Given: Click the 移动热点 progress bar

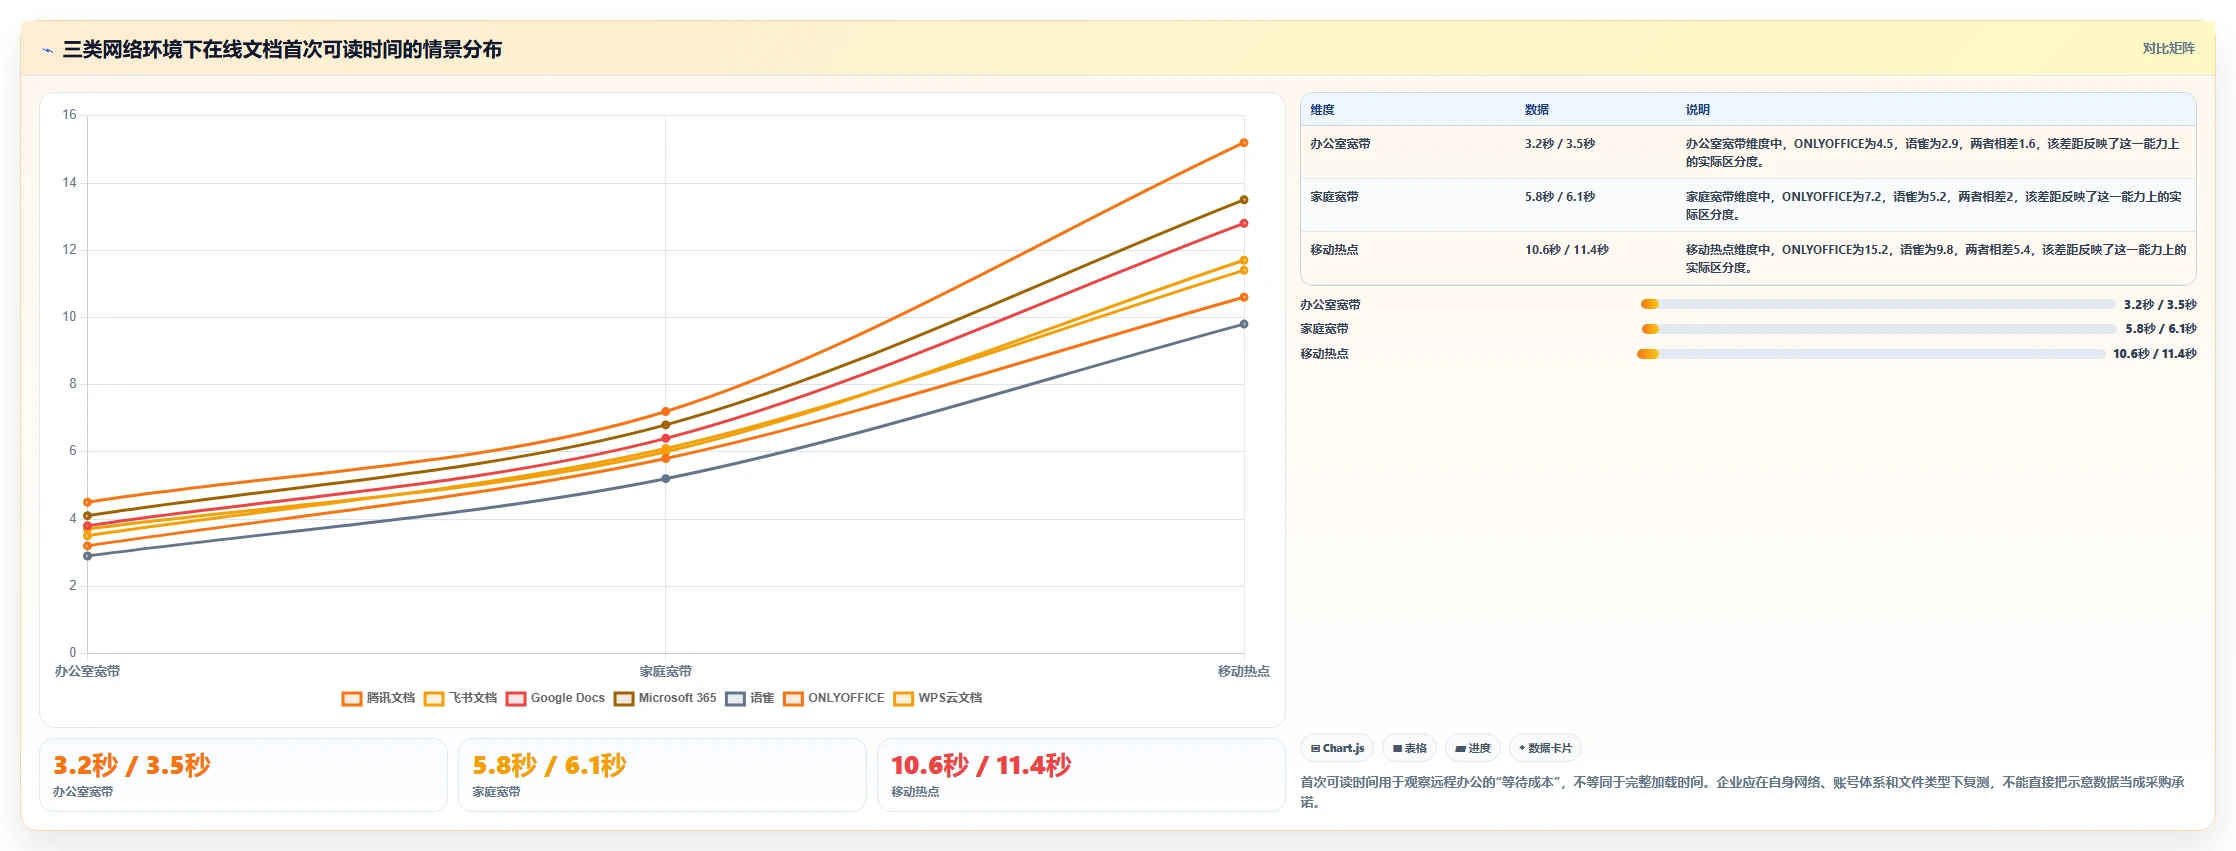Looking at the screenshot, I should point(1871,354).
